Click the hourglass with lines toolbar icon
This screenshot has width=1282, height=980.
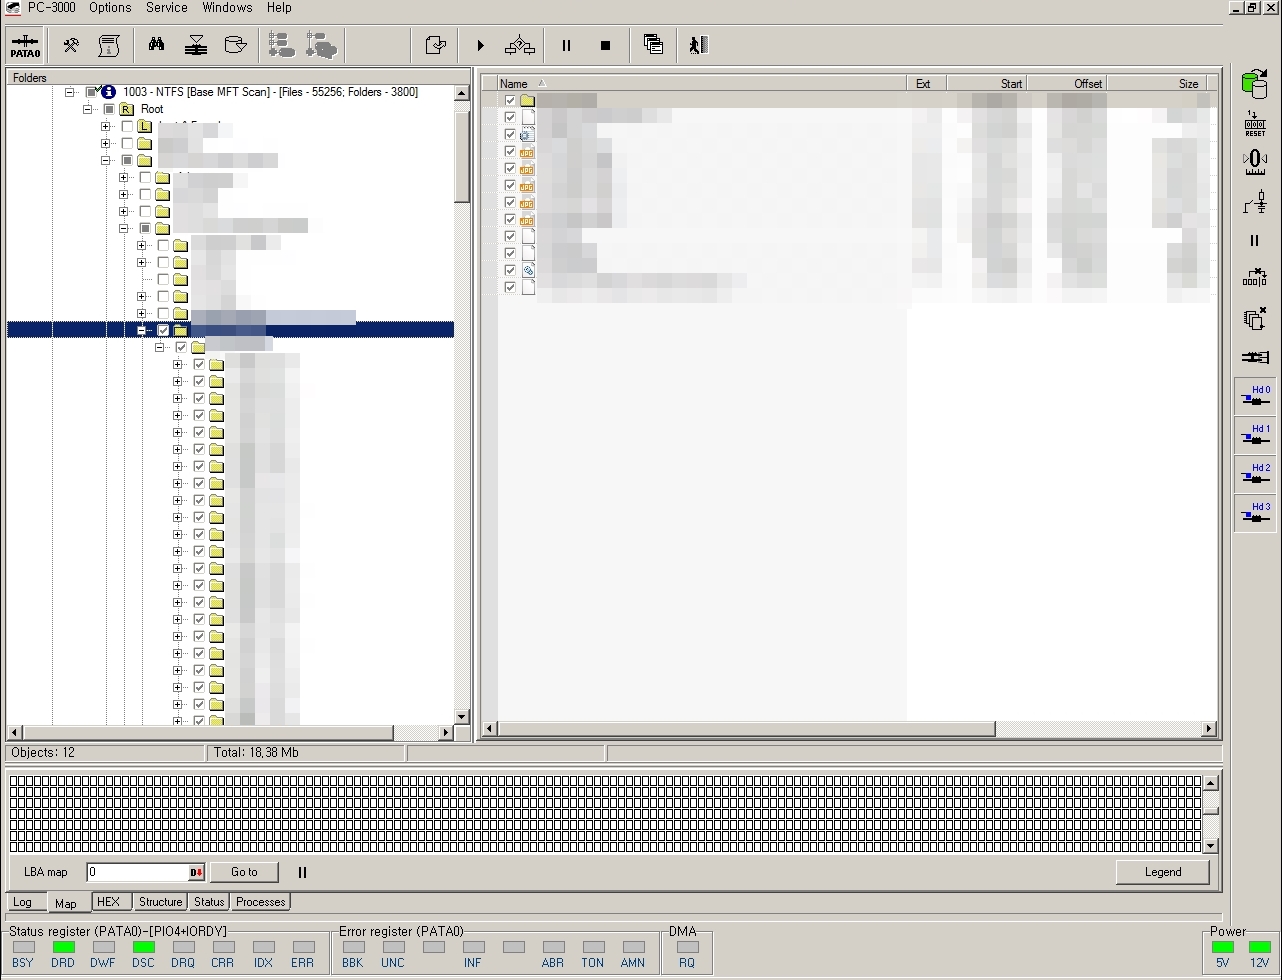click(x=196, y=45)
